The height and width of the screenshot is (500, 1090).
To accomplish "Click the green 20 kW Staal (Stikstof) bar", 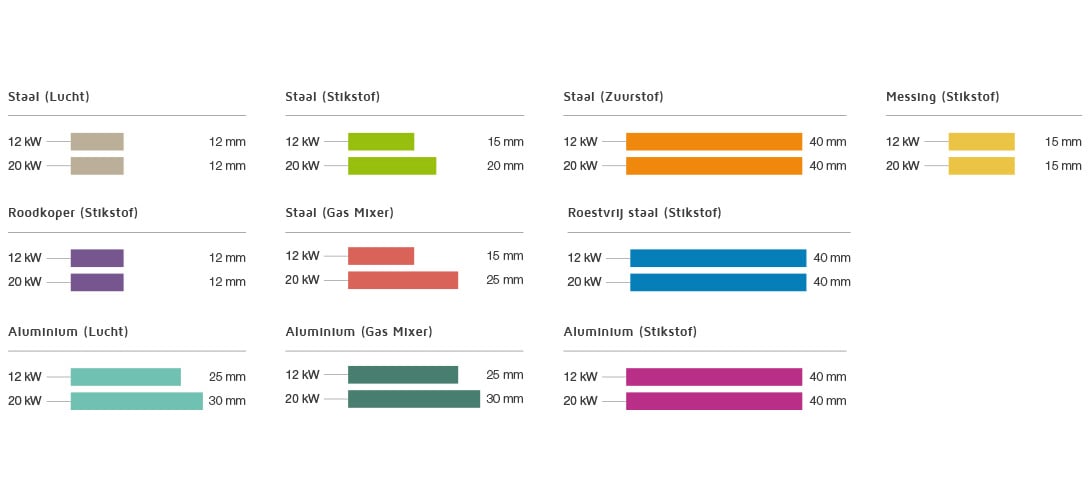I will click(391, 166).
